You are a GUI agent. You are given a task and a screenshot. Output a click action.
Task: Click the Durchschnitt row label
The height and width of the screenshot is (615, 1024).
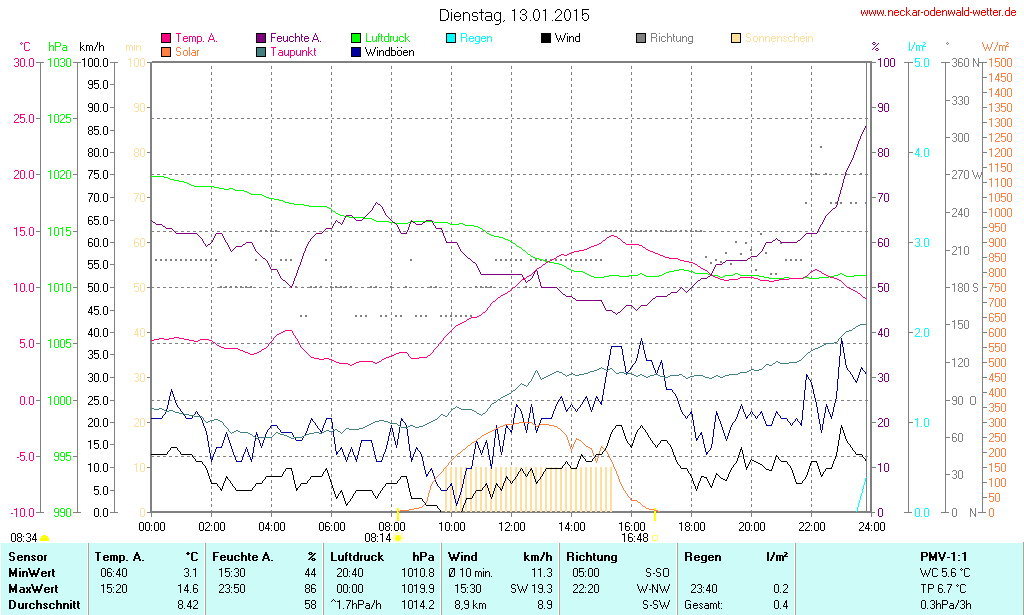(44, 605)
